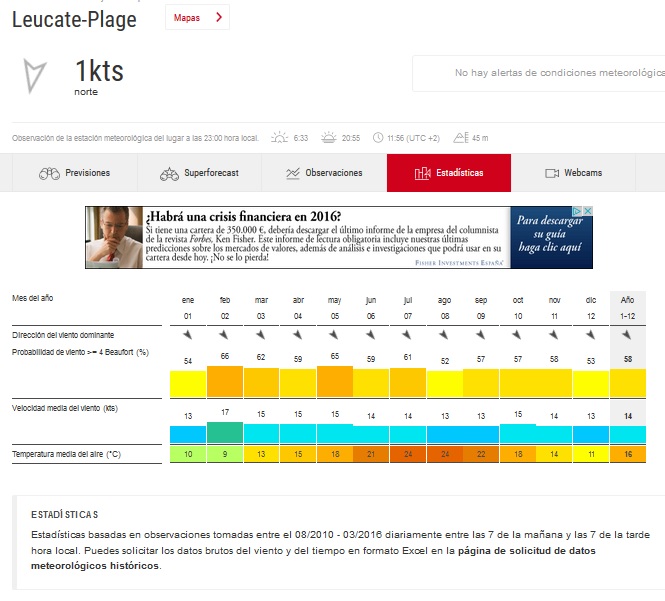
Task: Click the February average wind speed 17
Action: [225, 412]
